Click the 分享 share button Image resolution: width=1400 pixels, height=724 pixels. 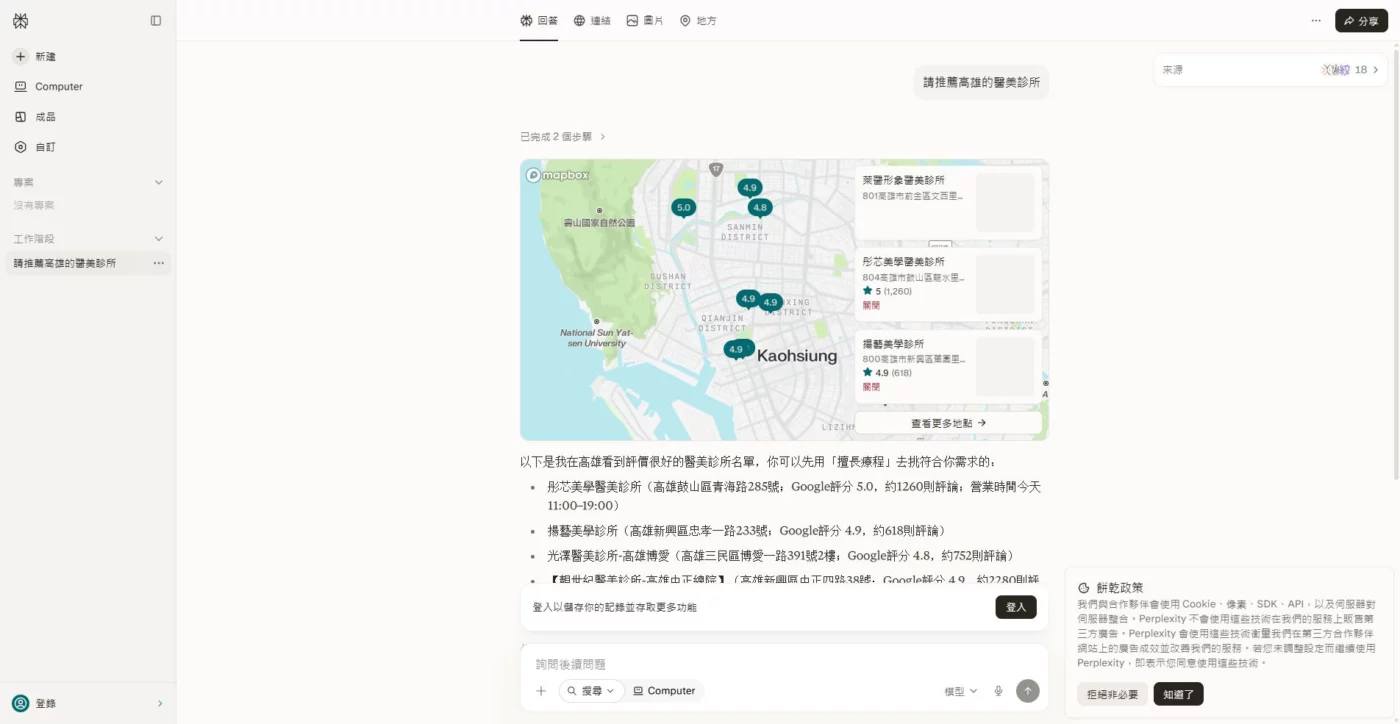coord(1361,20)
